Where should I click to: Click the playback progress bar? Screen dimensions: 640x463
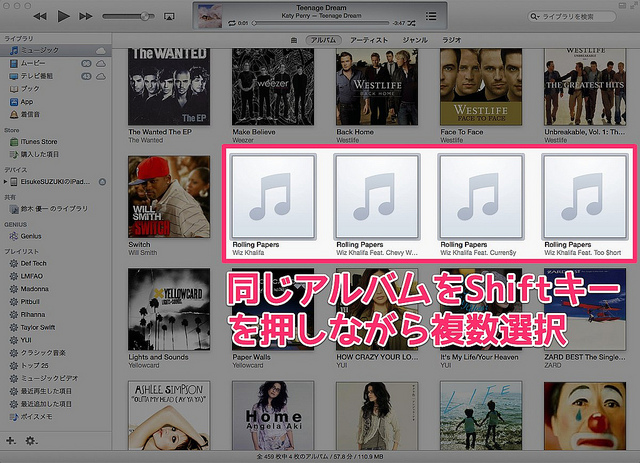point(321,23)
